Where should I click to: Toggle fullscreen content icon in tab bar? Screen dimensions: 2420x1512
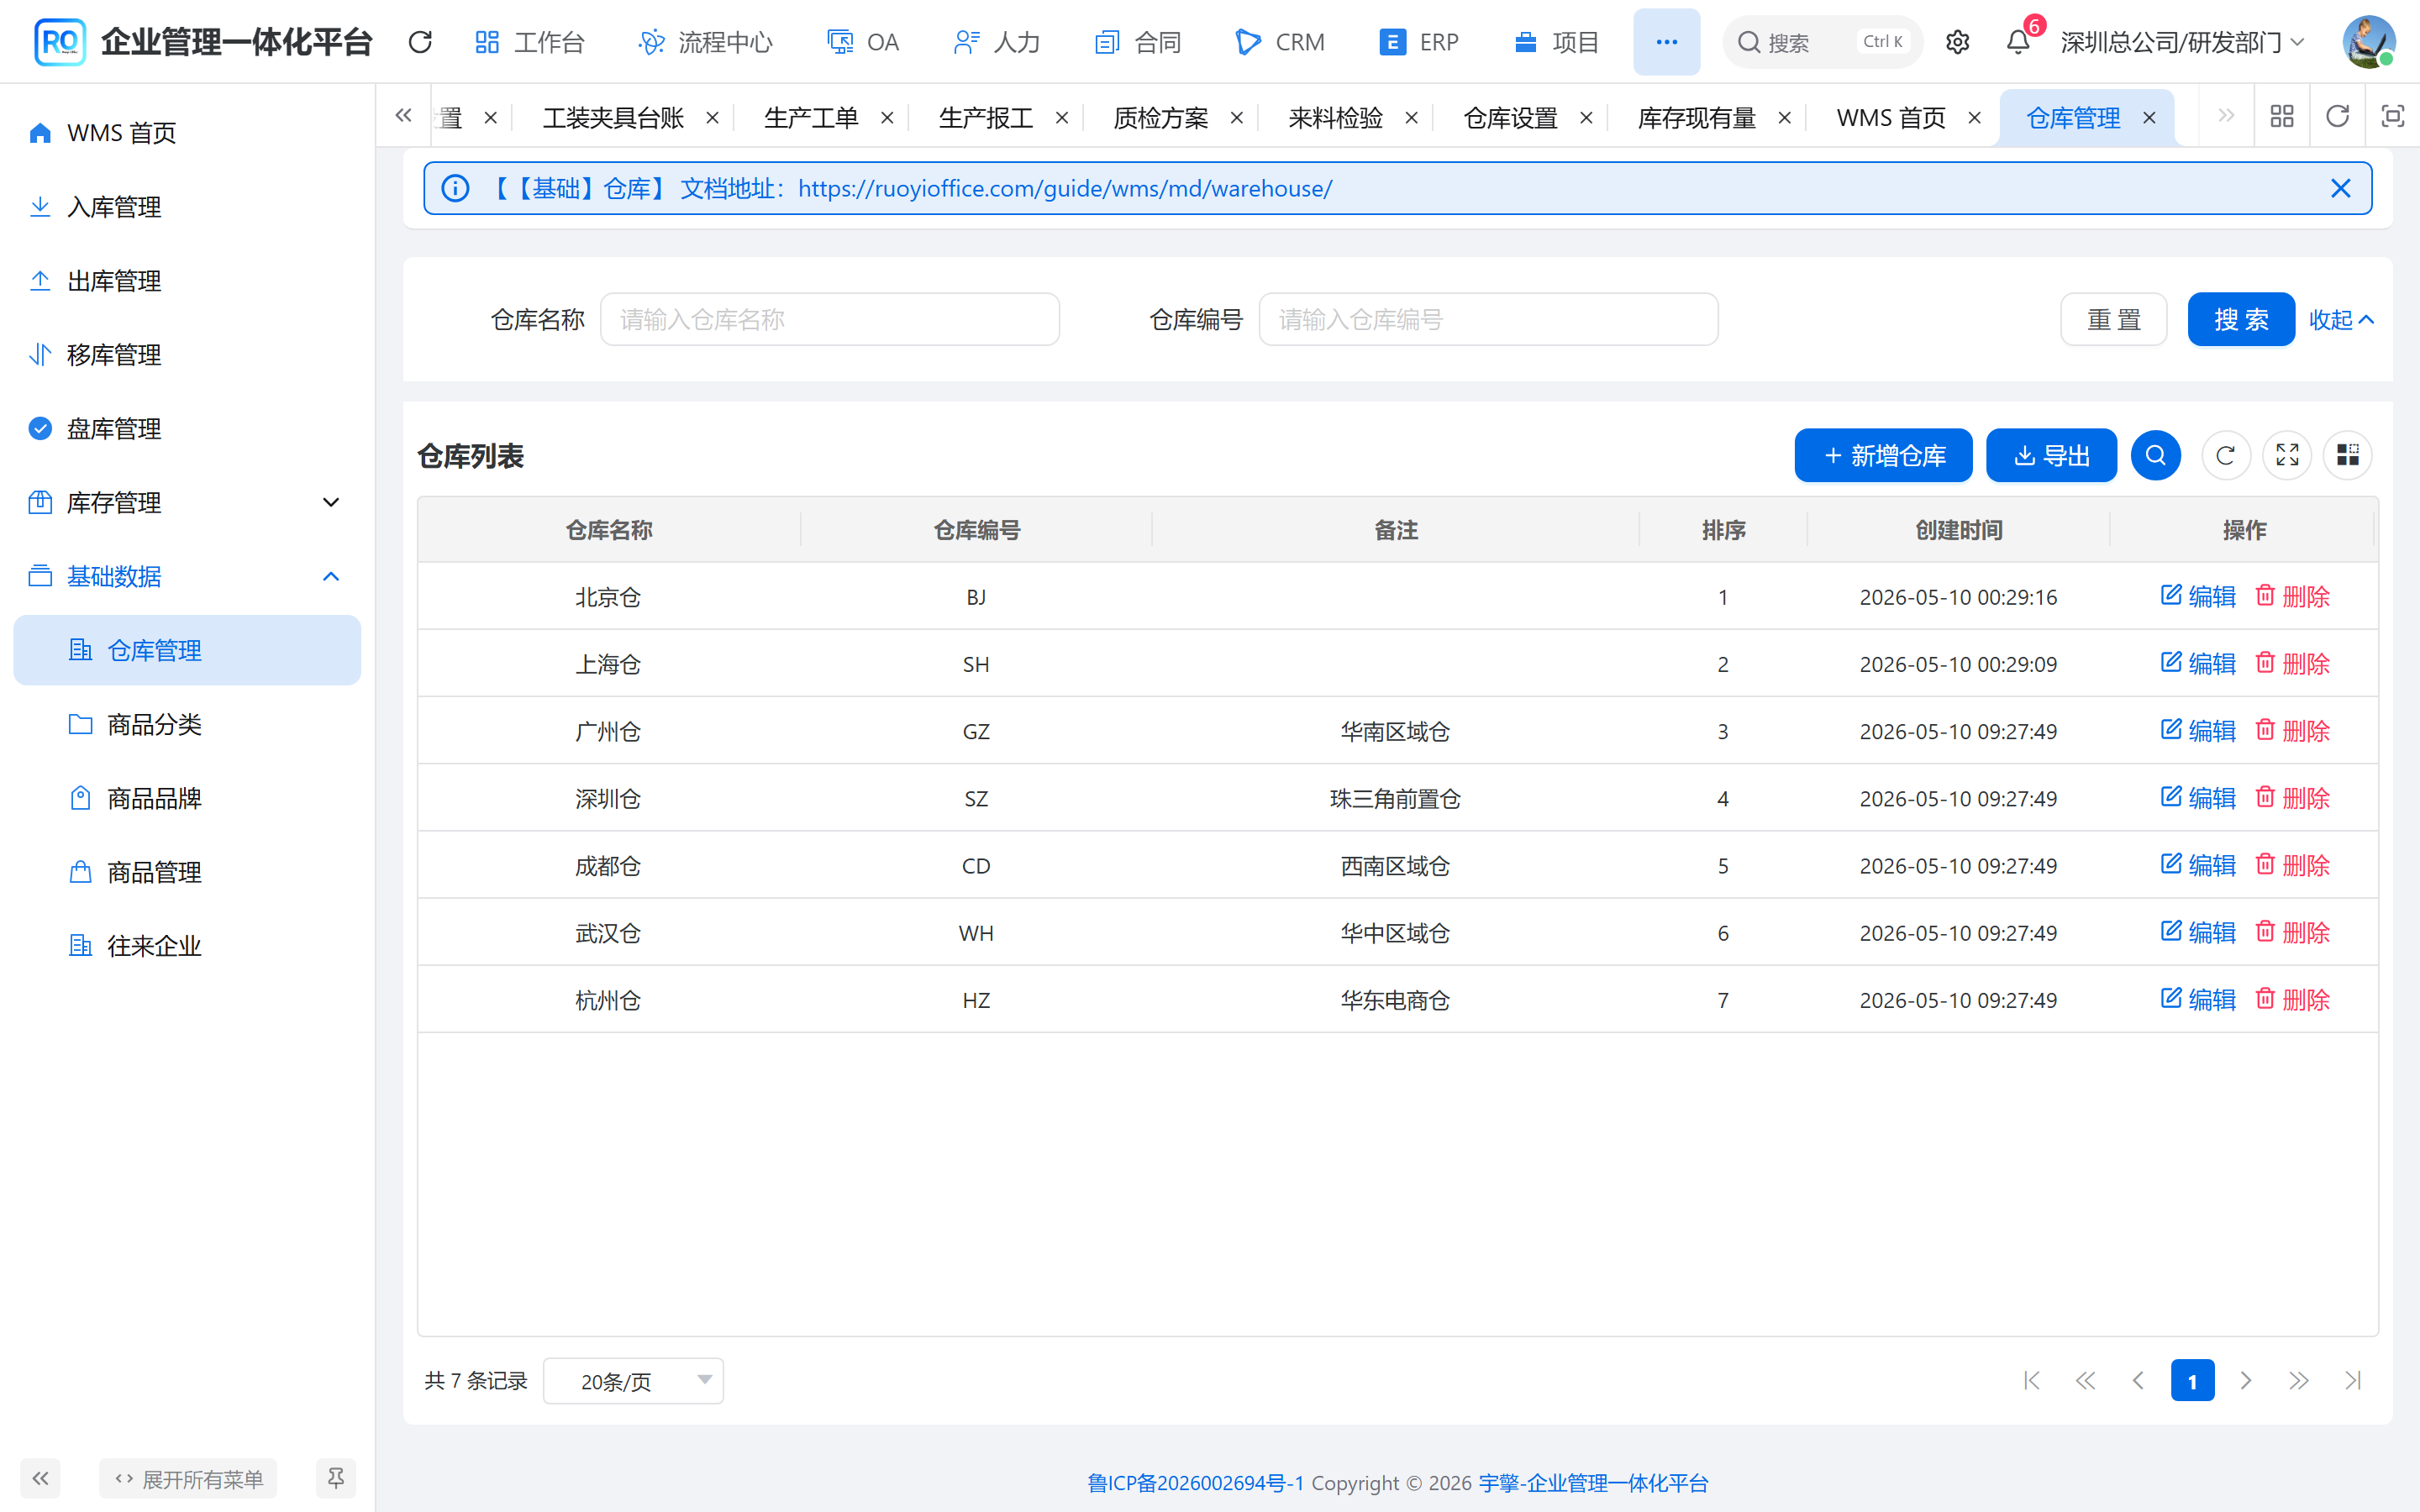[2392, 117]
